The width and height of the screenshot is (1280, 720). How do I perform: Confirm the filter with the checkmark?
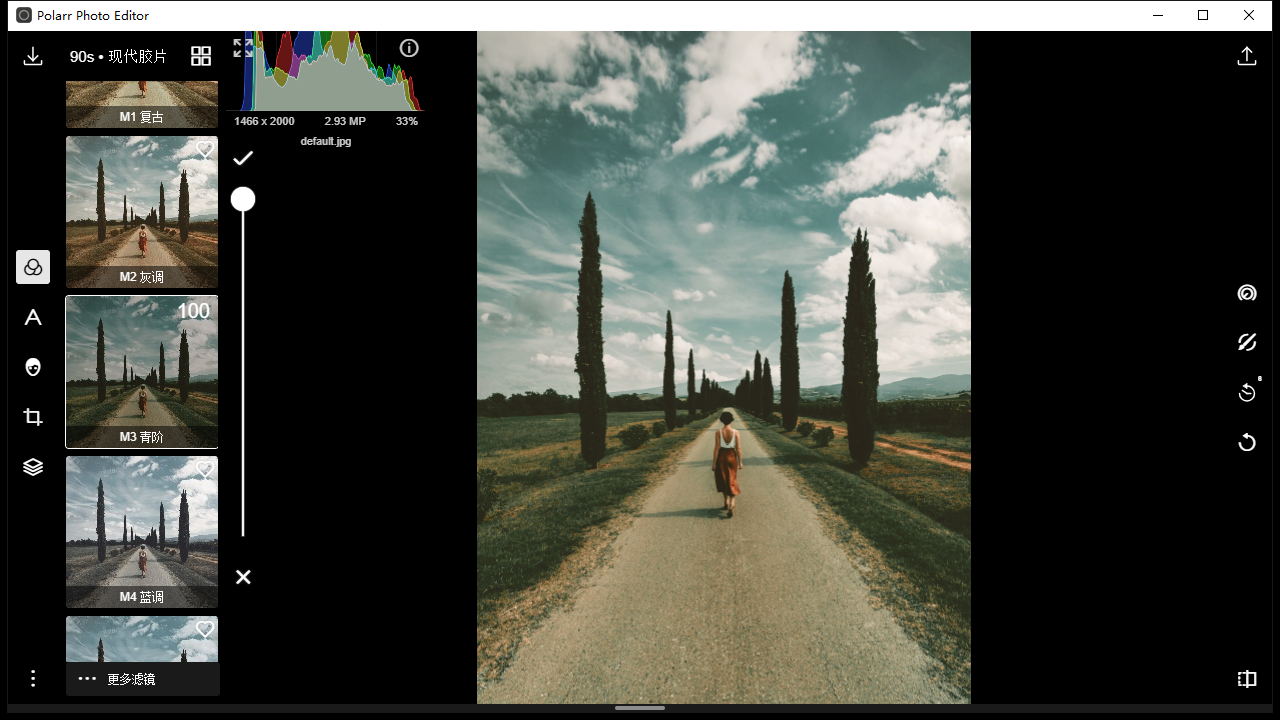tap(243, 158)
